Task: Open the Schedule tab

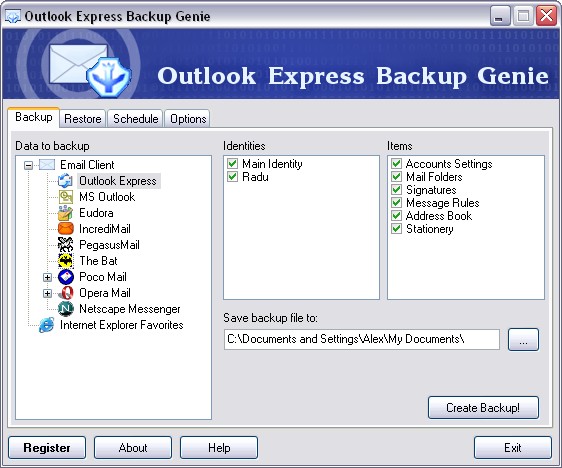Action: pos(135,119)
